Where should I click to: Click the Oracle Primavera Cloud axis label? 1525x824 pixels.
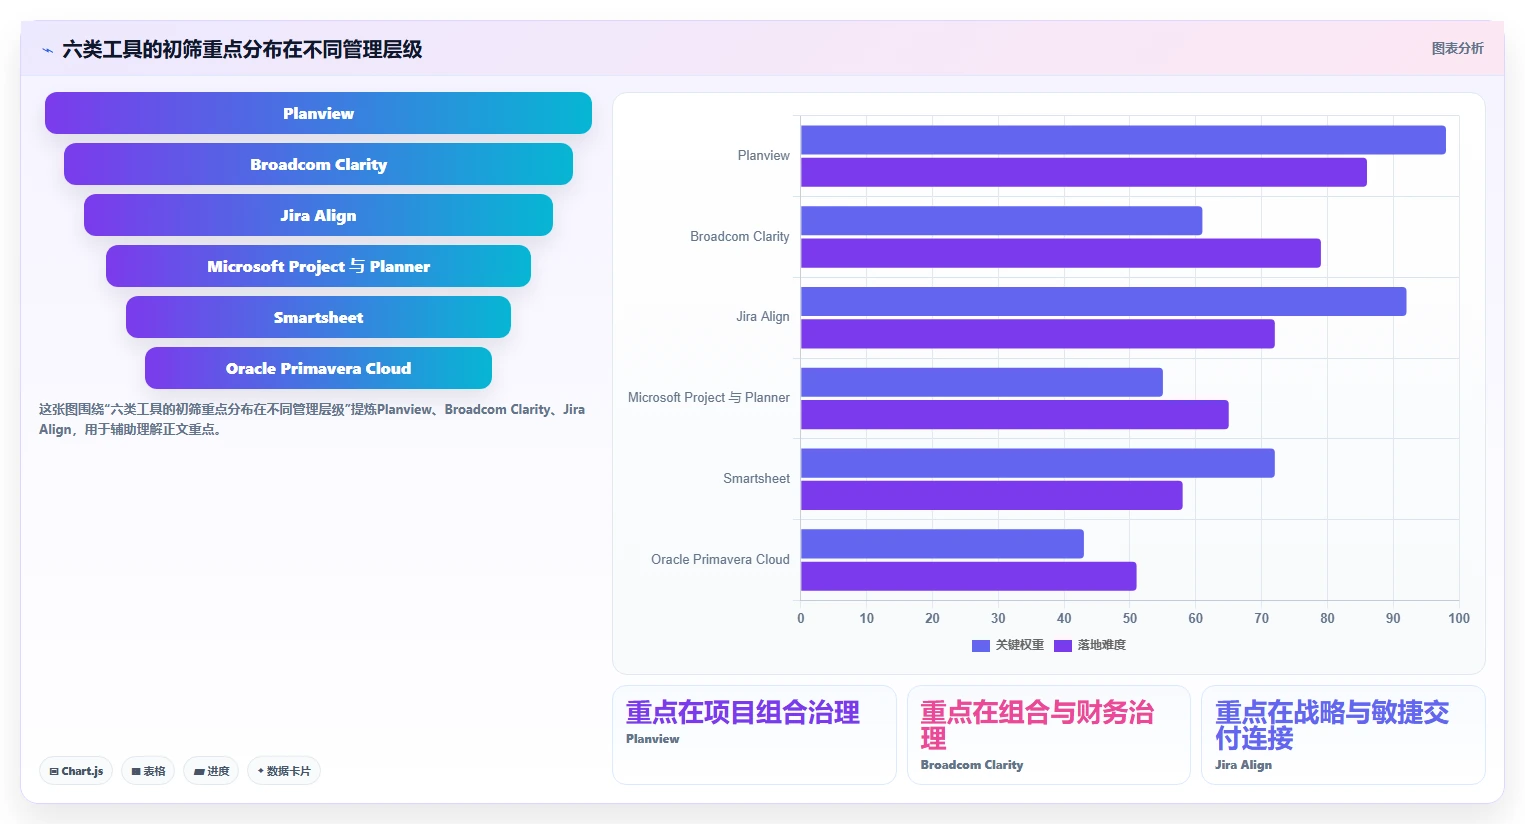(x=720, y=560)
